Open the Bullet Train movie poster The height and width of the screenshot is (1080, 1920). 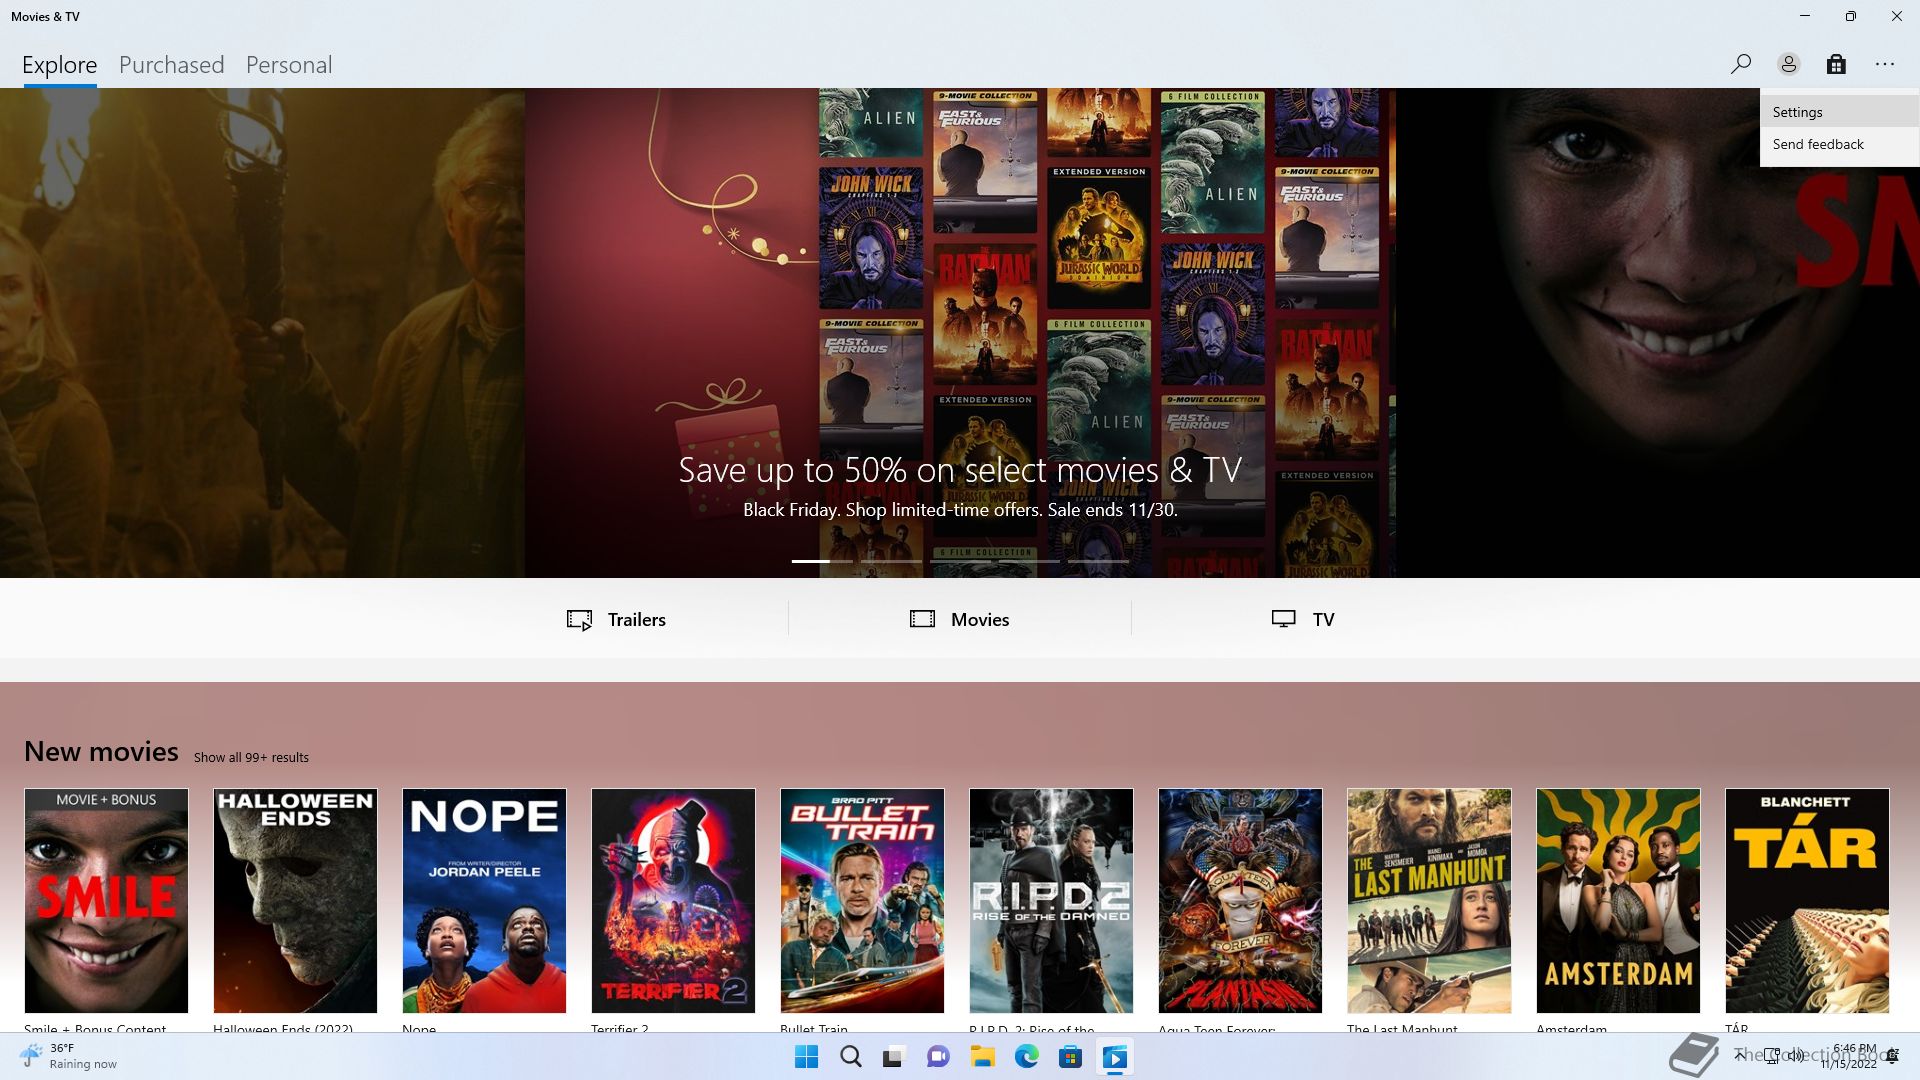(862, 900)
